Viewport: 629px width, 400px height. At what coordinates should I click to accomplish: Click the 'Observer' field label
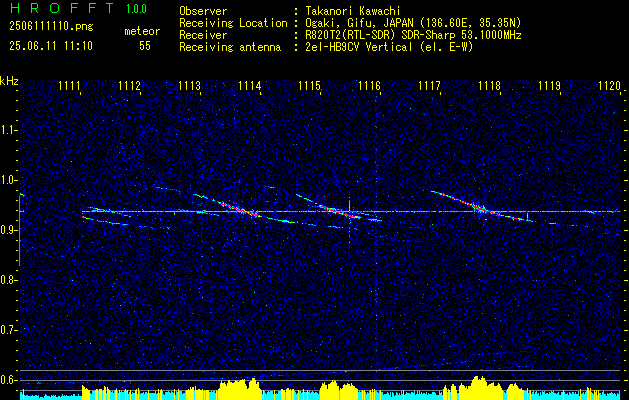pos(203,11)
